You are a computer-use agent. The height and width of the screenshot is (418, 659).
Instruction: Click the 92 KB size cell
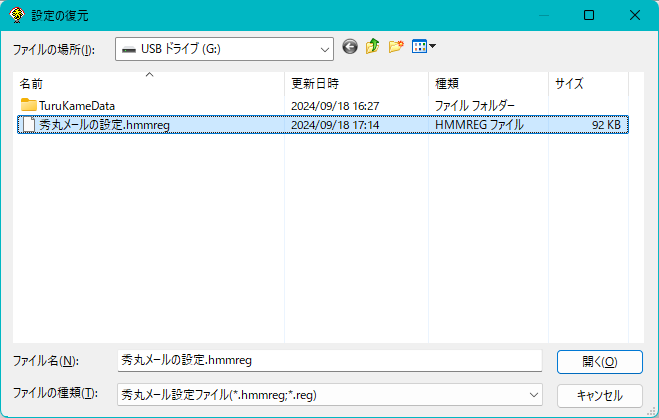click(606, 125)
